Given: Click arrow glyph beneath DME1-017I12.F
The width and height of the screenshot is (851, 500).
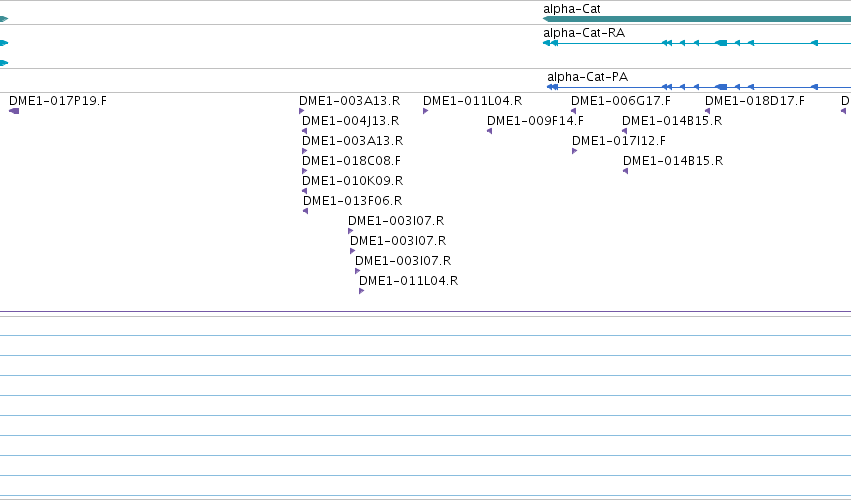Looking at the screenshot, I should pos(574,151).
